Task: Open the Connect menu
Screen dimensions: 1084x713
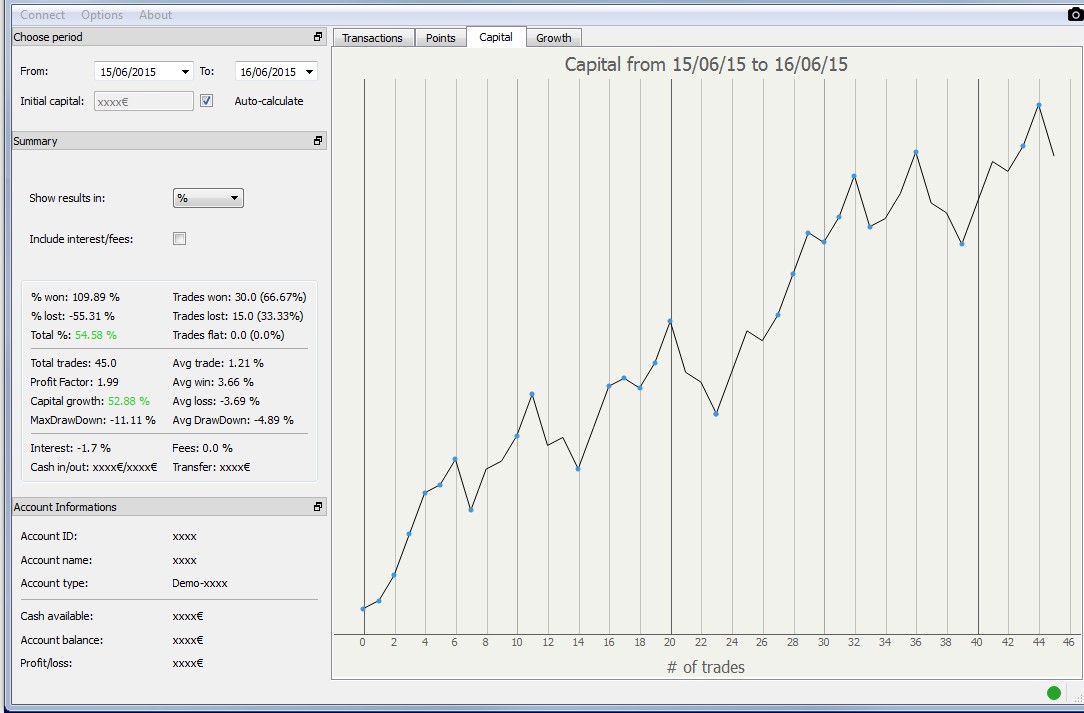Action: click(x=42, y=15)
